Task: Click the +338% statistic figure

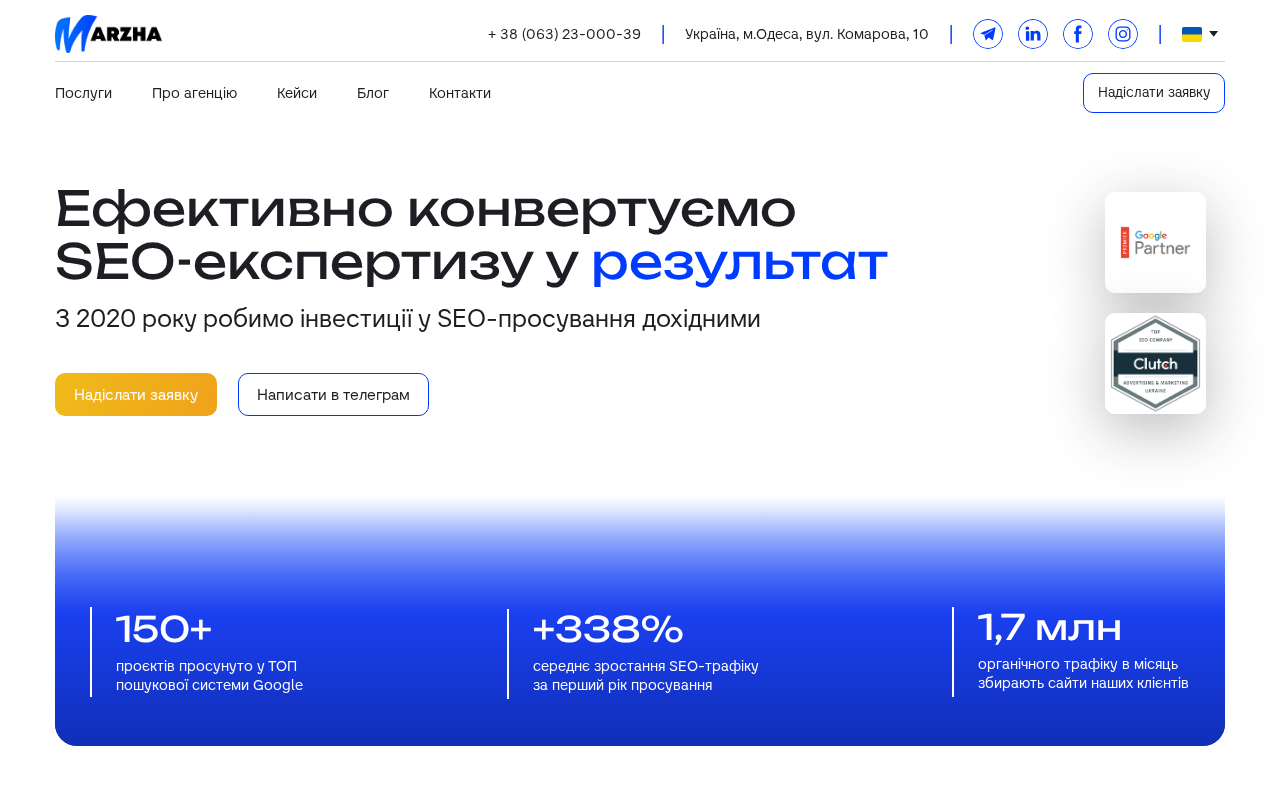Action: [608, 629]
